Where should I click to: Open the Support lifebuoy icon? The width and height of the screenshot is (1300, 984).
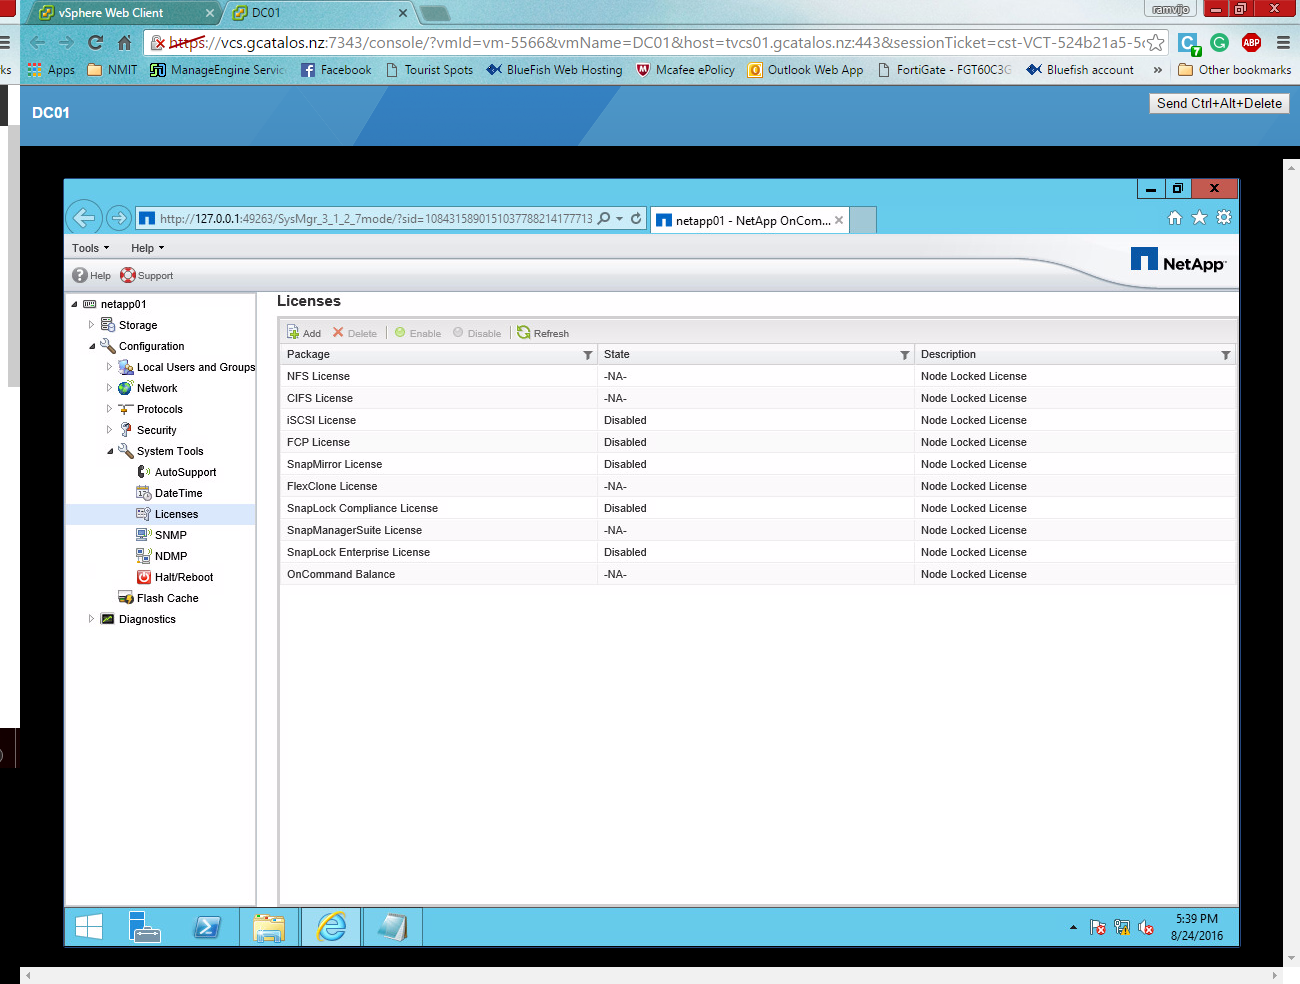tap(128, 275)
